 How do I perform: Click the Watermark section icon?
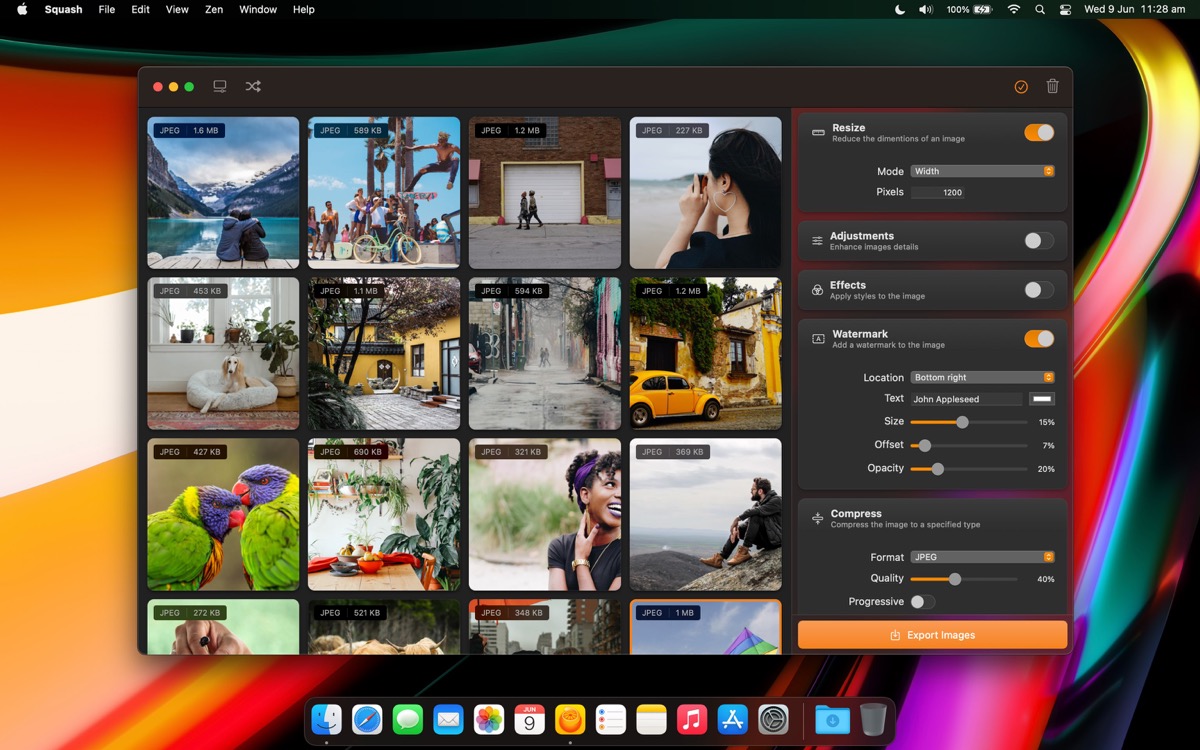point(818,339)
